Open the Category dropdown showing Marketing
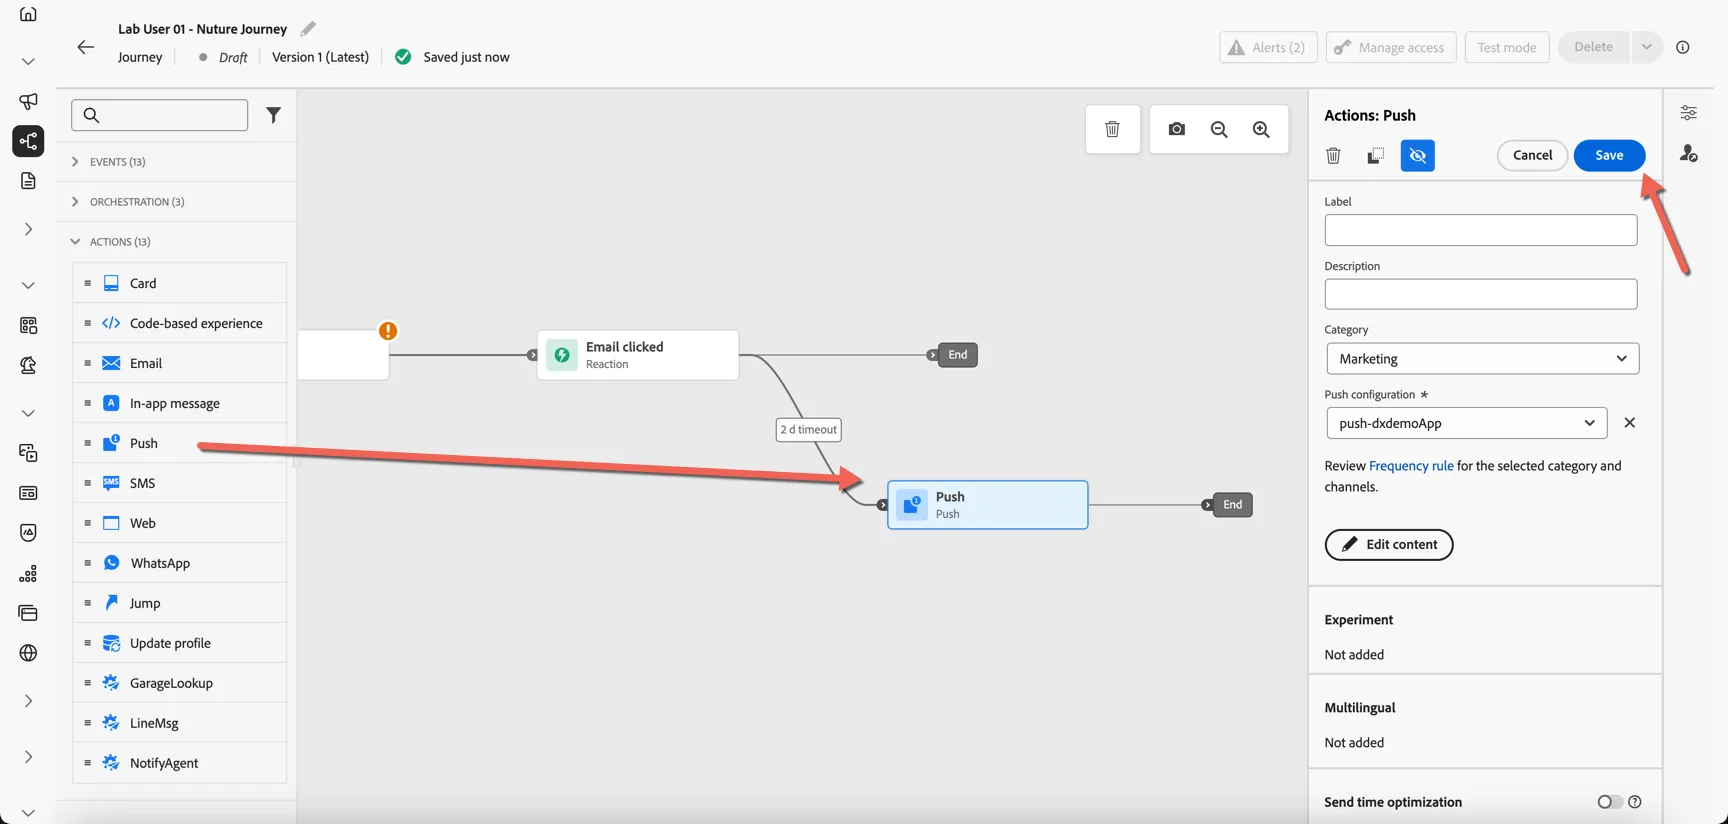The image size is (1728, 824). pos(1482,359)
